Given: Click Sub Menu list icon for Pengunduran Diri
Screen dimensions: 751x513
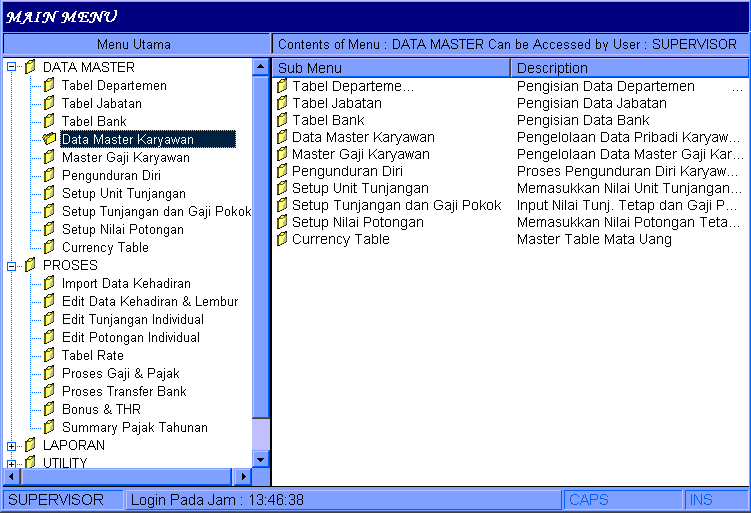Looking at the screenshot, I should (x=282, y=171).
